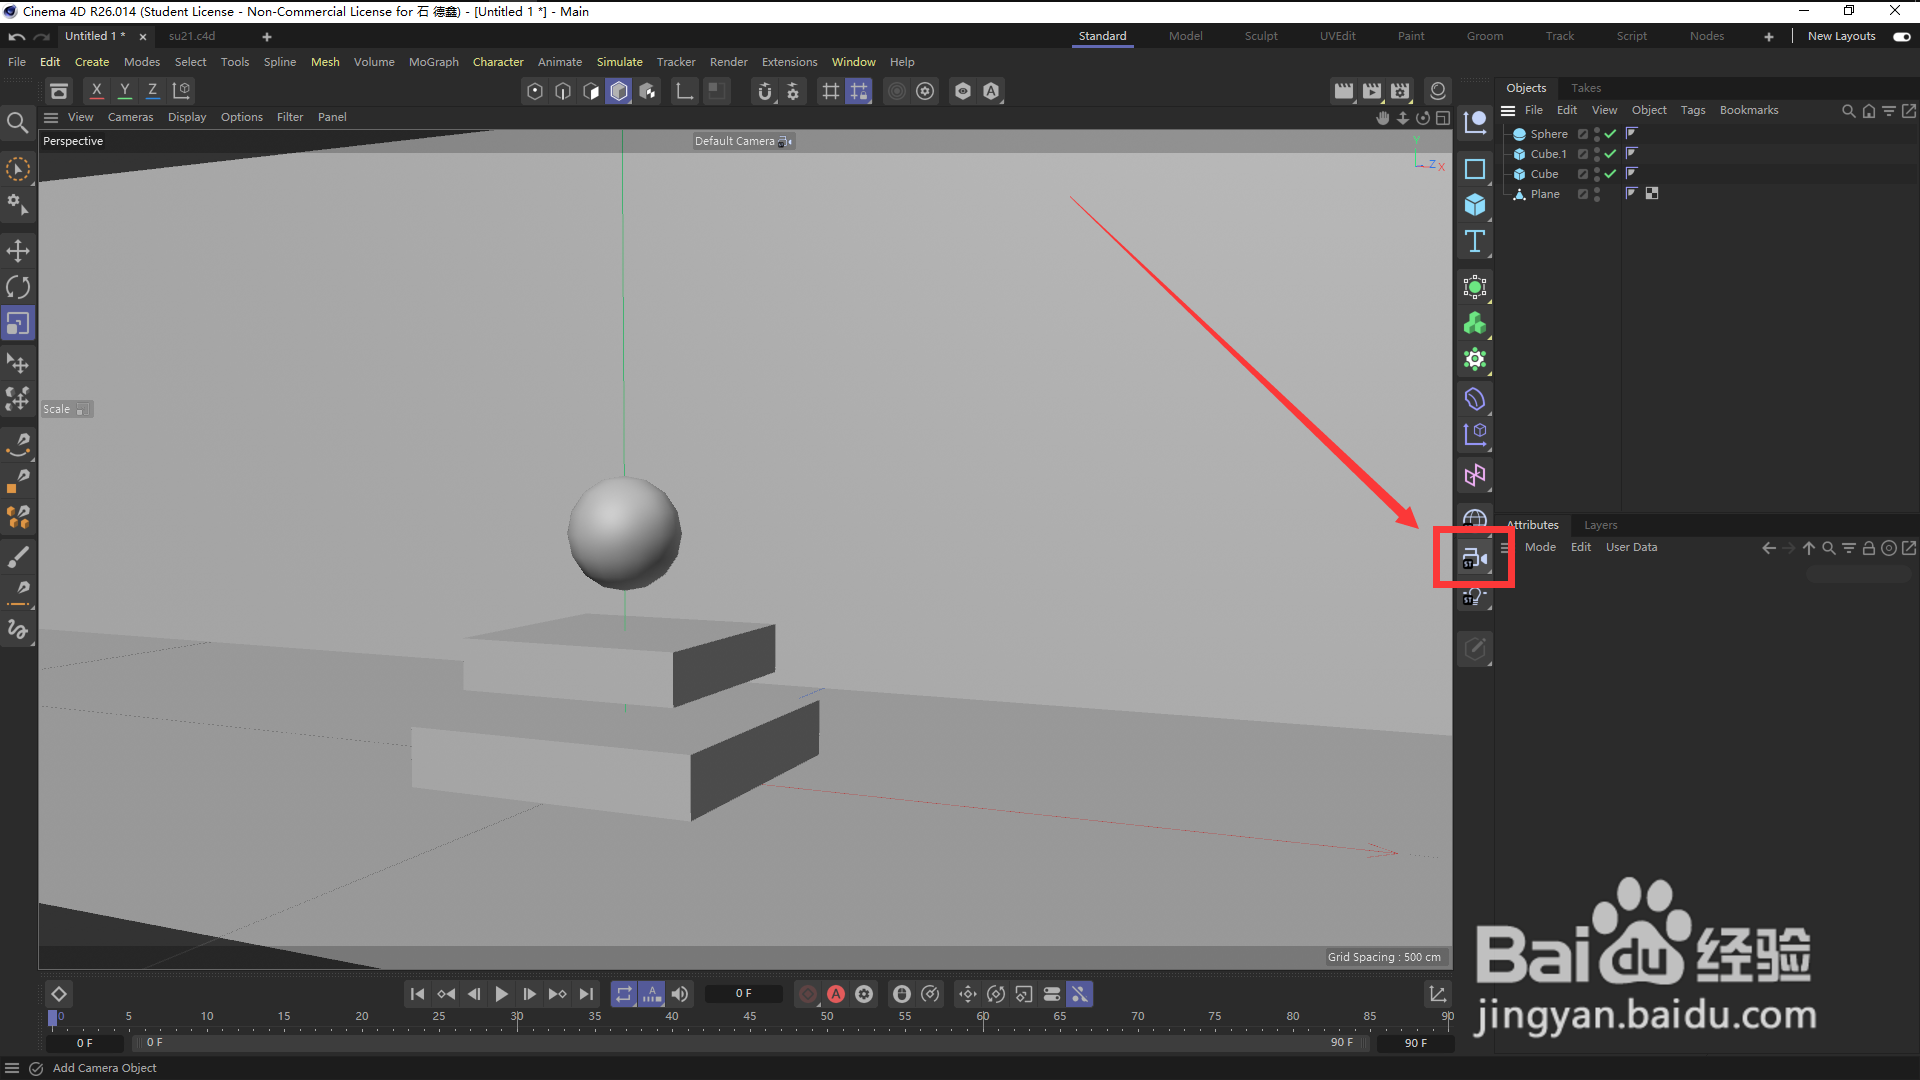Open the Default Camera dropdown in the viewport
Viewport: 1920px width, 1080px height.
(x=743, y=141)
